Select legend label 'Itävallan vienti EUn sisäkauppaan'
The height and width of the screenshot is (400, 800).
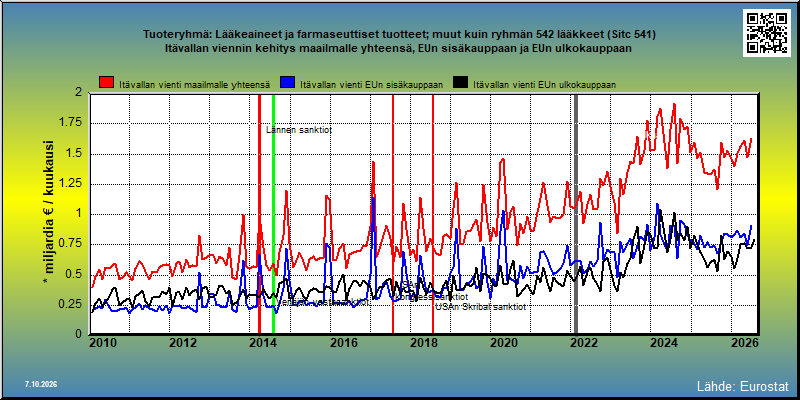click(x=372, y=85)
